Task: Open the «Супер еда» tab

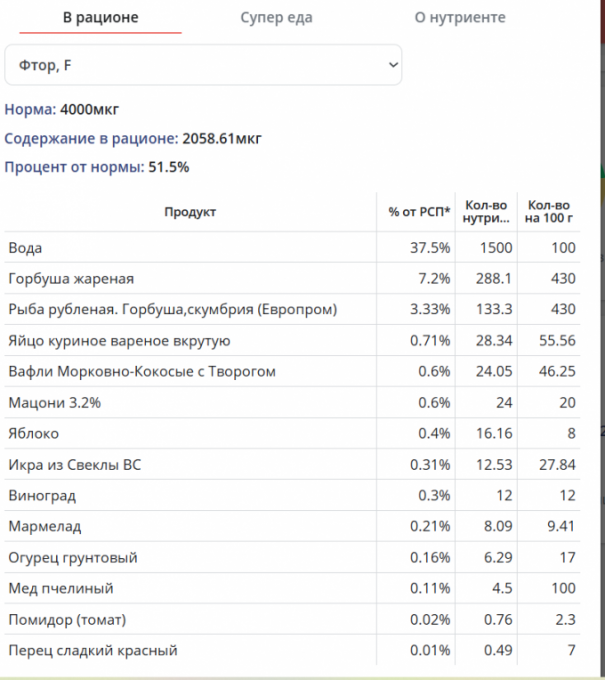Action: click(x=276, y=18)
